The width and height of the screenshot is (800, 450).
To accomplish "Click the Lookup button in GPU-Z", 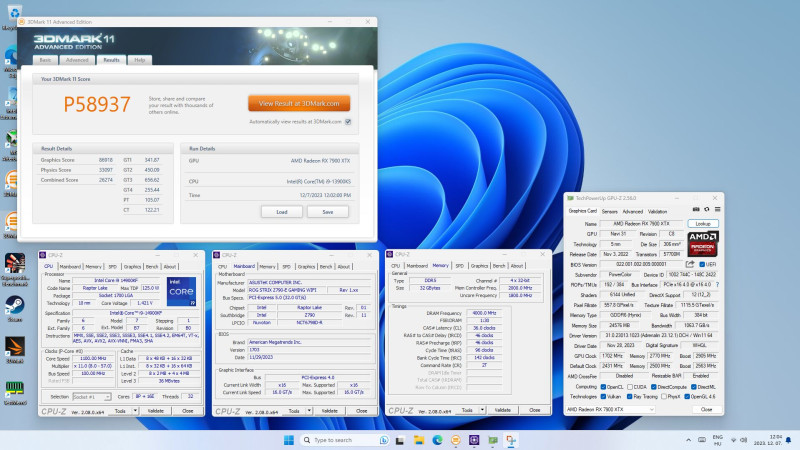I will [703, 223].
